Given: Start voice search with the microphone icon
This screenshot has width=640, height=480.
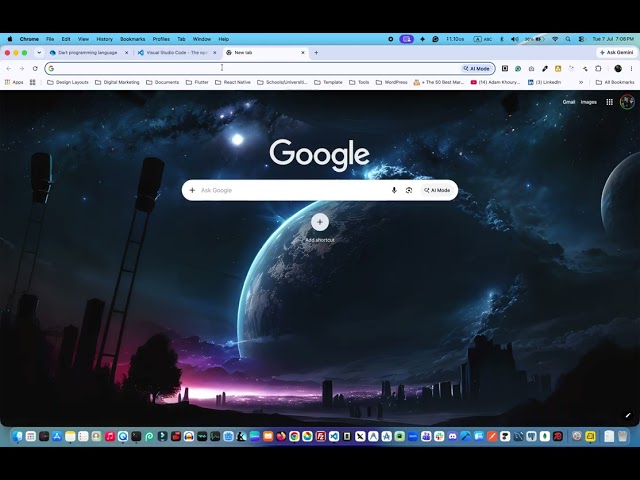Looking at the screenshot, I should click(x=394, y=190).
